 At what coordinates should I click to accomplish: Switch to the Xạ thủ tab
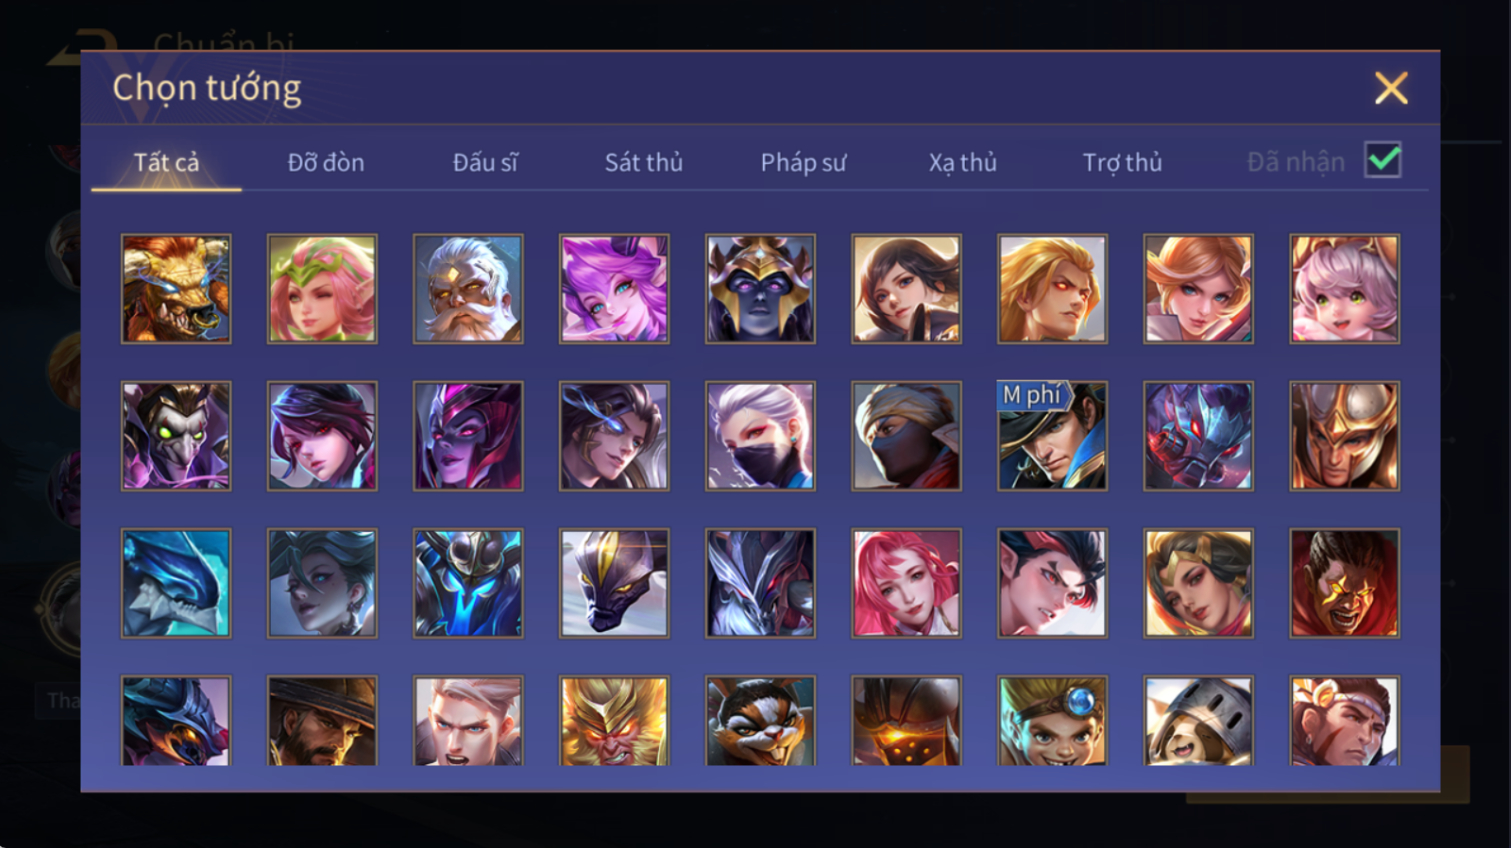click(962, 162)
